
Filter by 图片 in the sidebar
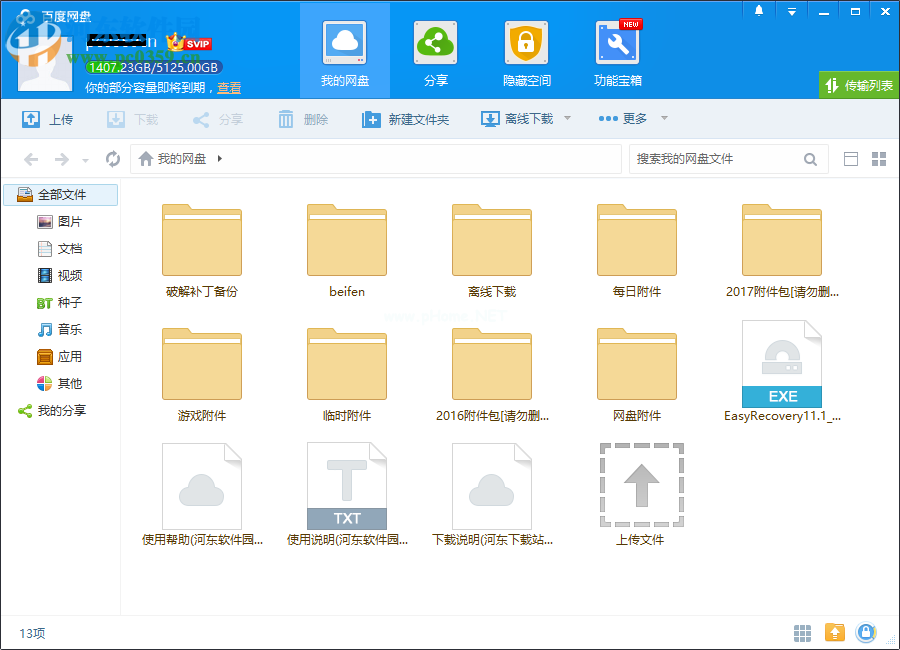coord(60,222)
